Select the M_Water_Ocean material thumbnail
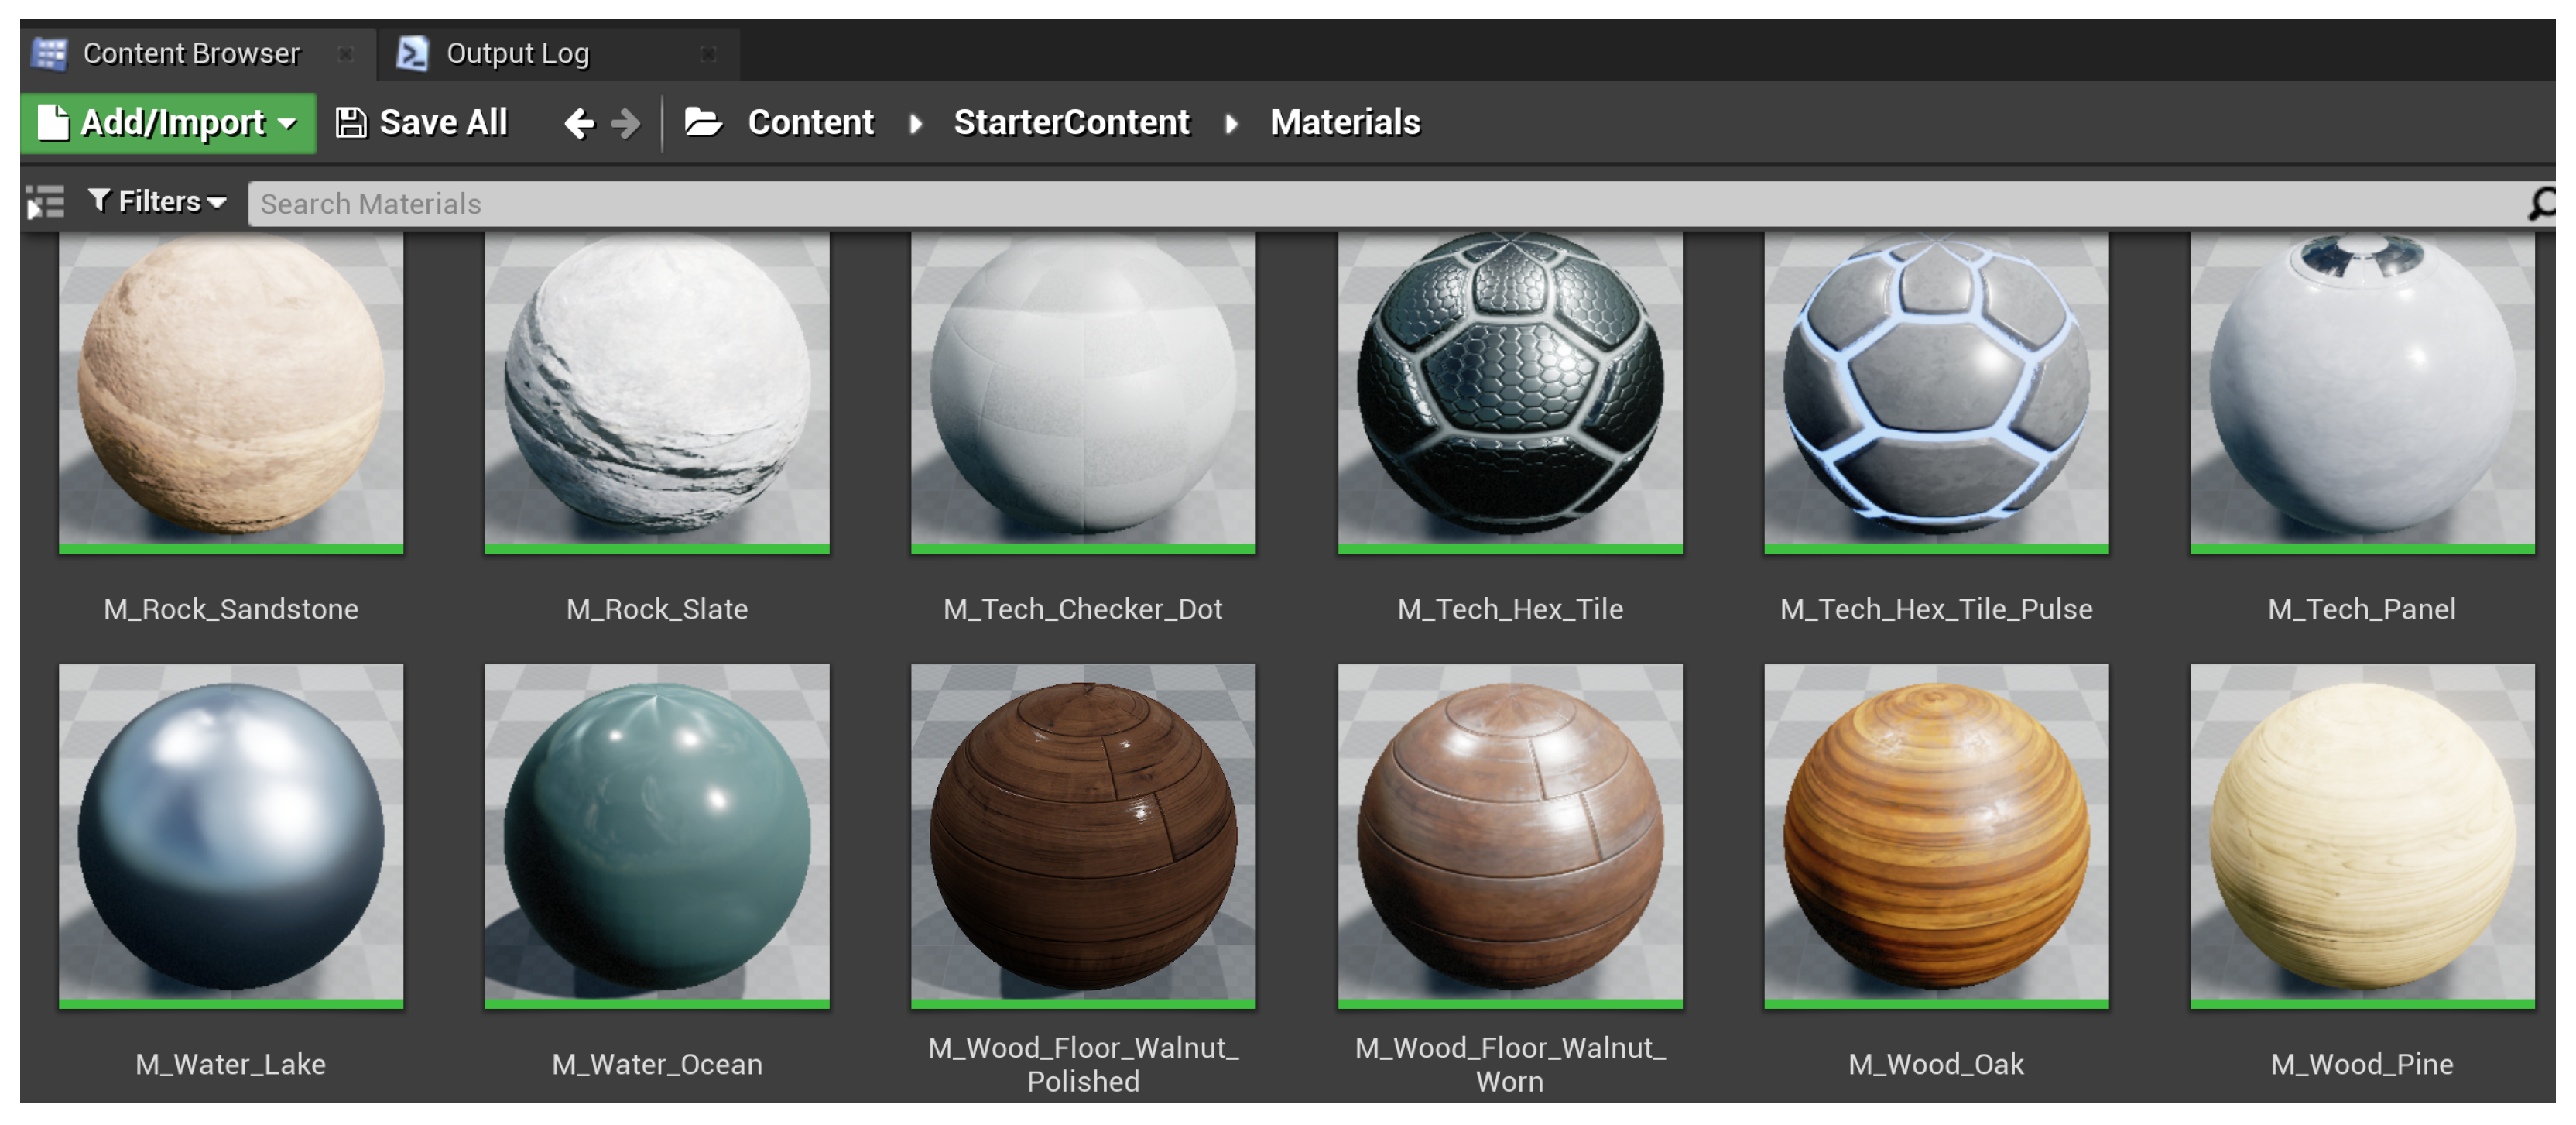Viewport: 2576px width, 1125px height. click(x=657, y=835)
